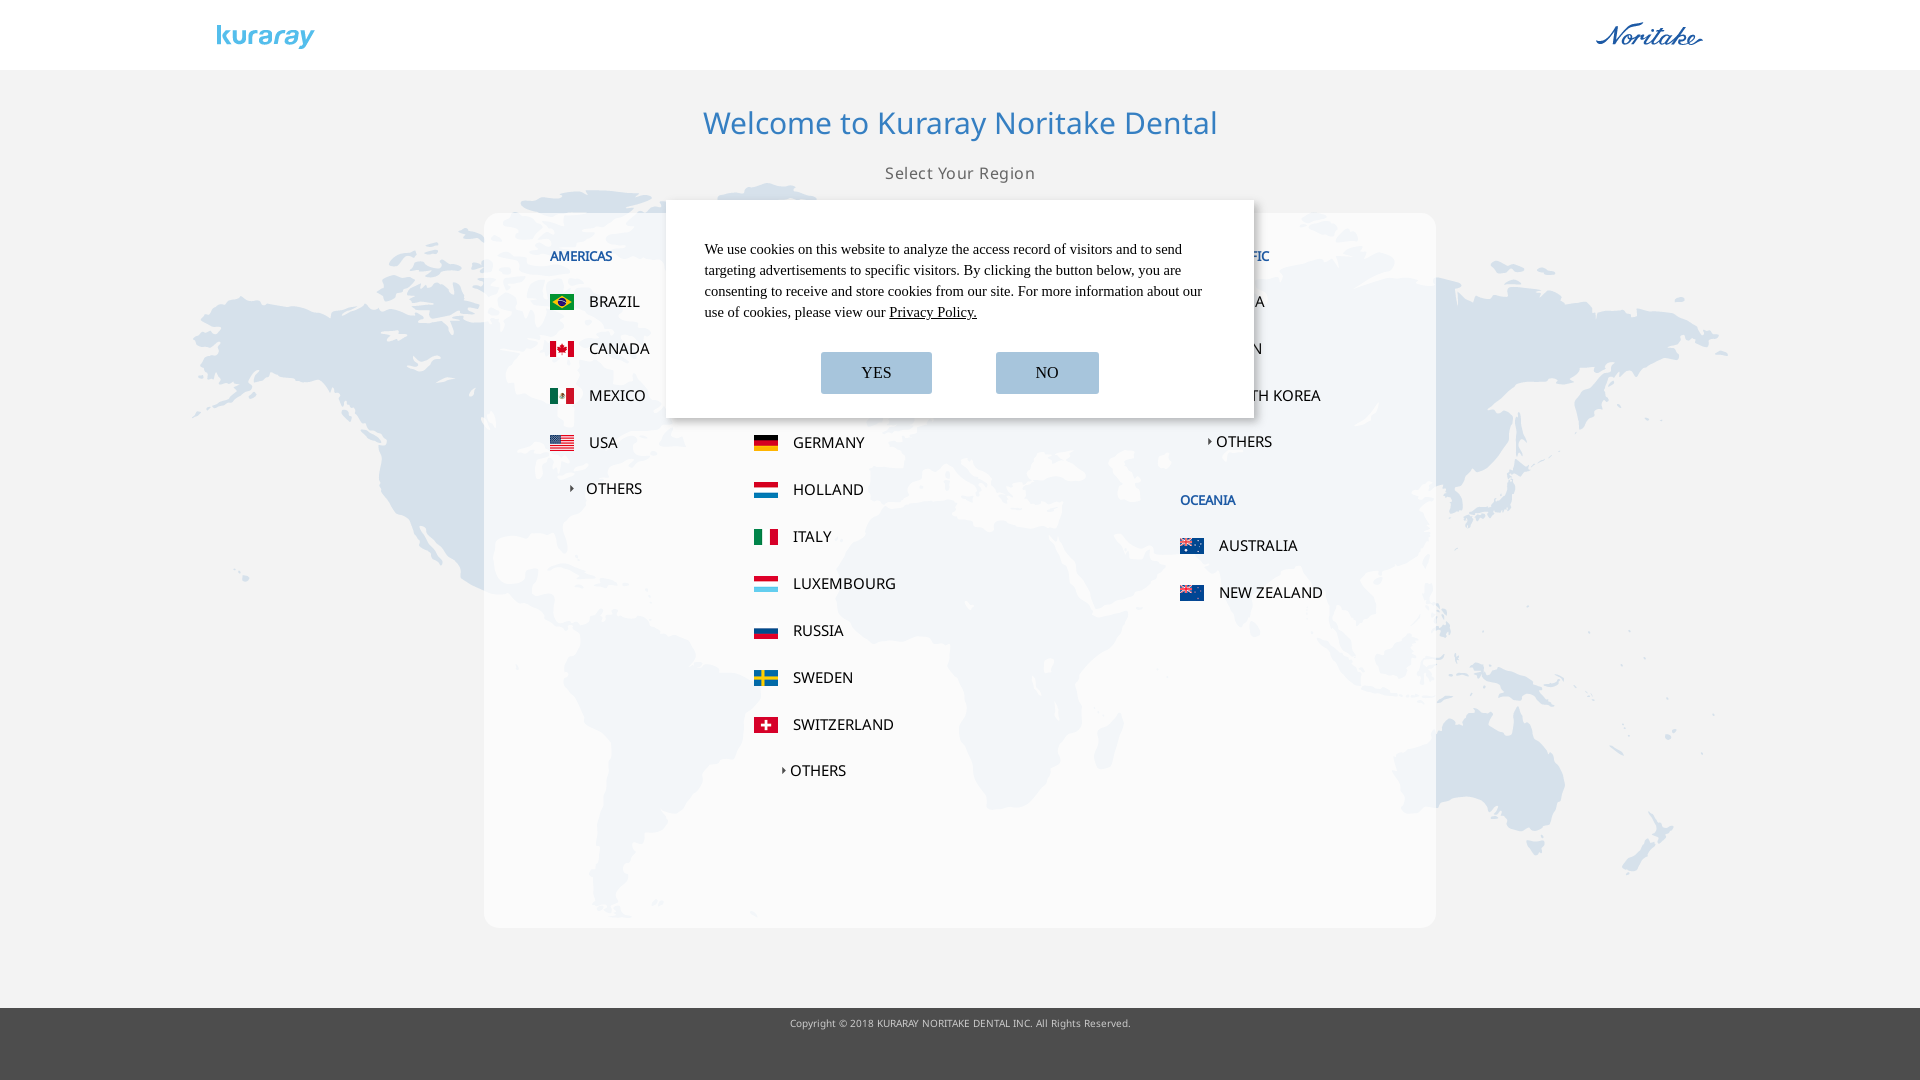Select ITALY region link
Screen dimensions: 1920x1080
click(812, 536)
